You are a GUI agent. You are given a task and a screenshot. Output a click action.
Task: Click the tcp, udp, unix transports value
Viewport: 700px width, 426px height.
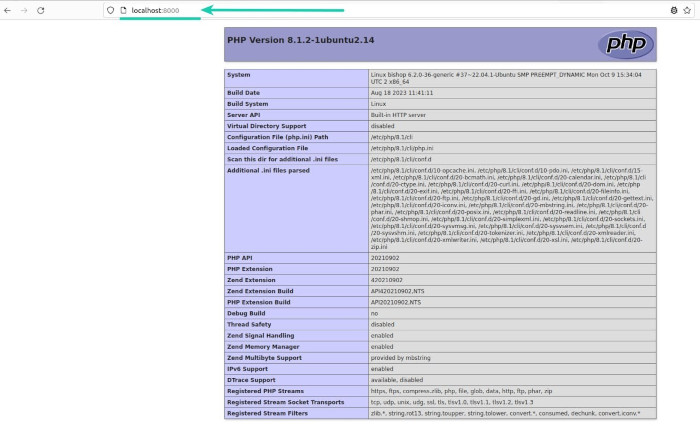click(x=452, y=402)
